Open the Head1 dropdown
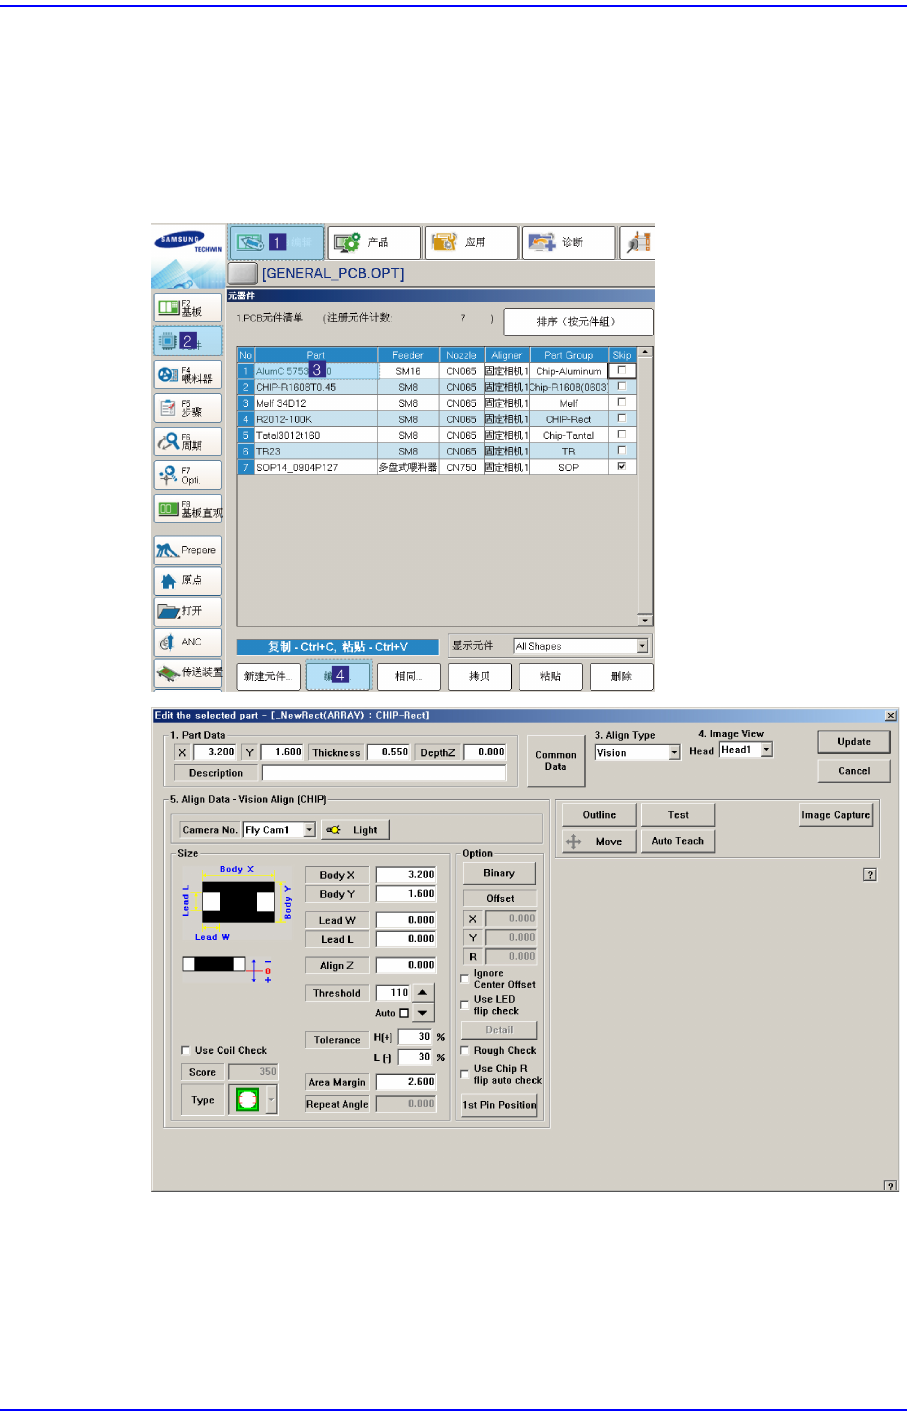This screenshot has height=1421, width=907. [x=767, y=750]
